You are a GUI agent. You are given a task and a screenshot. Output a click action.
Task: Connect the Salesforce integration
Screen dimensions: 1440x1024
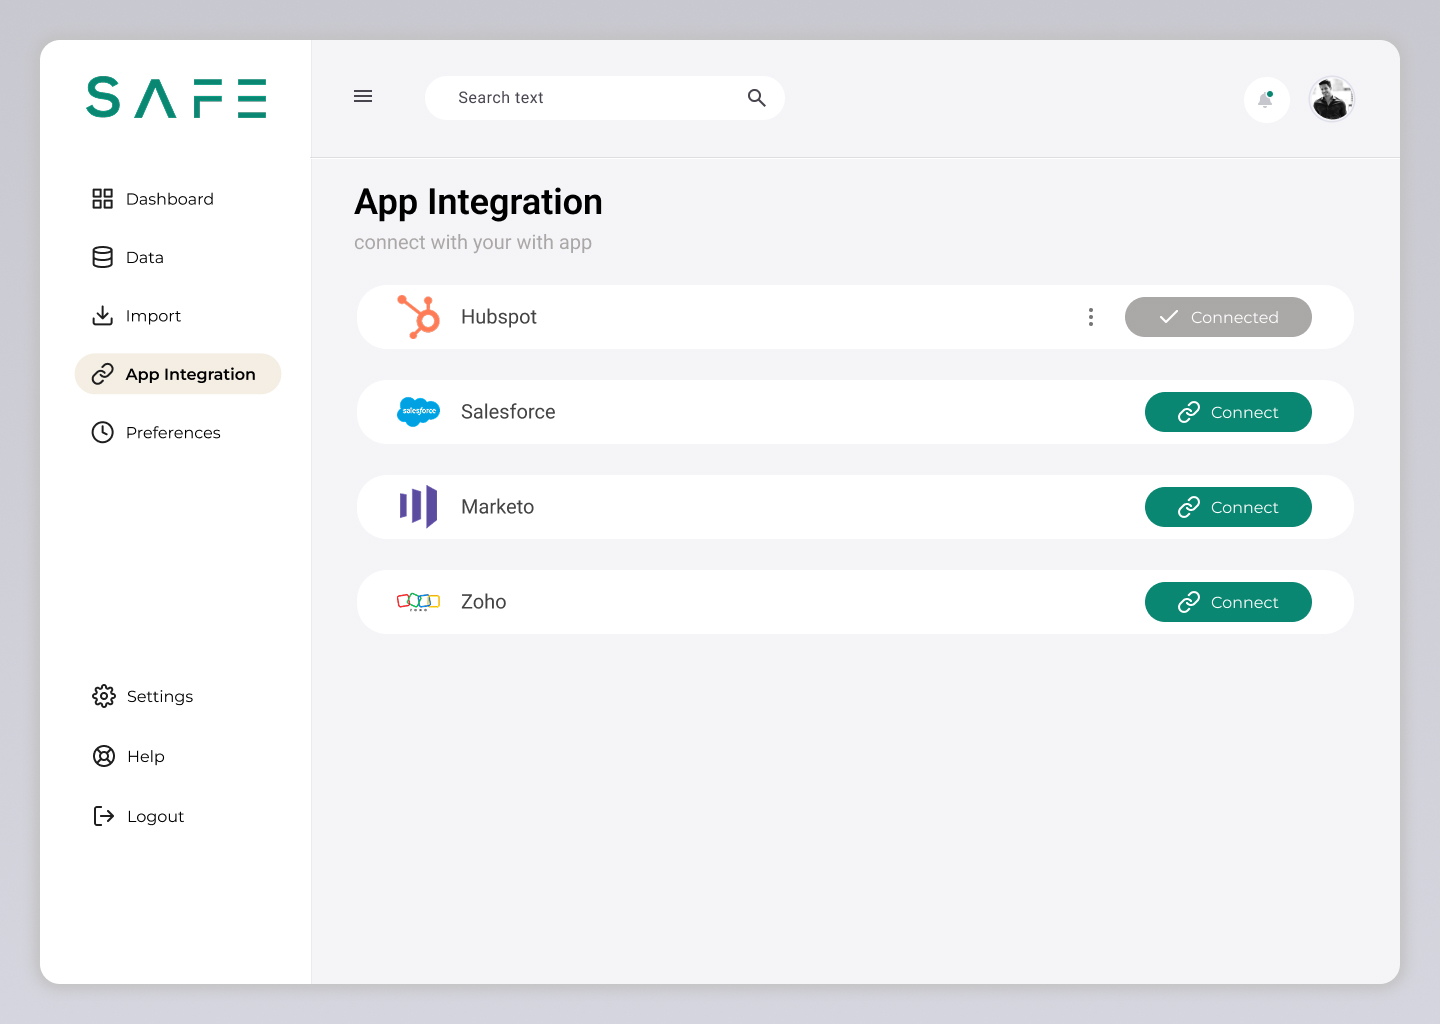1227,412
